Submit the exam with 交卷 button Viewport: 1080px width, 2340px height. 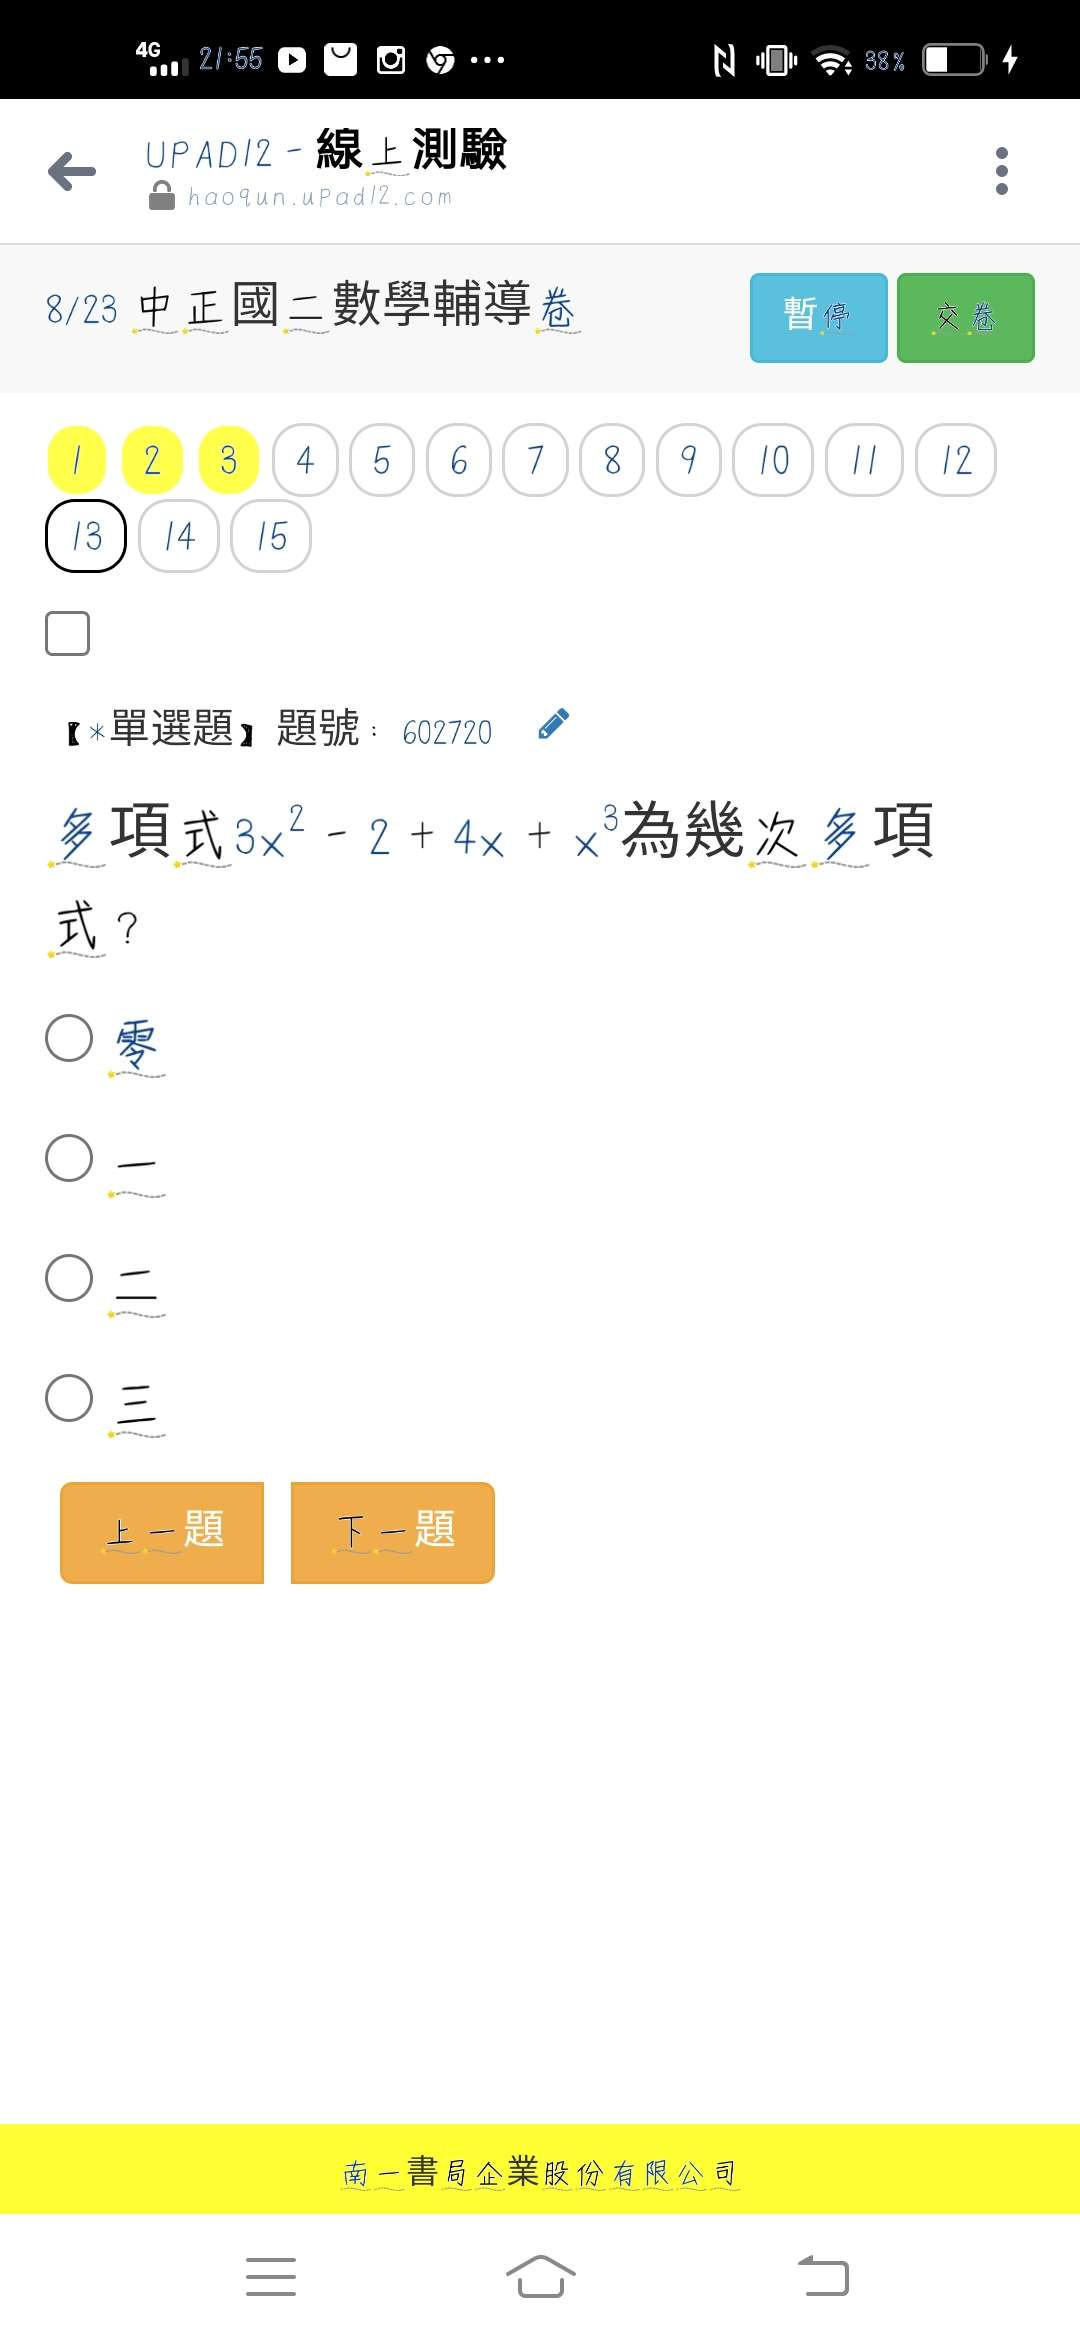point(965,317)
